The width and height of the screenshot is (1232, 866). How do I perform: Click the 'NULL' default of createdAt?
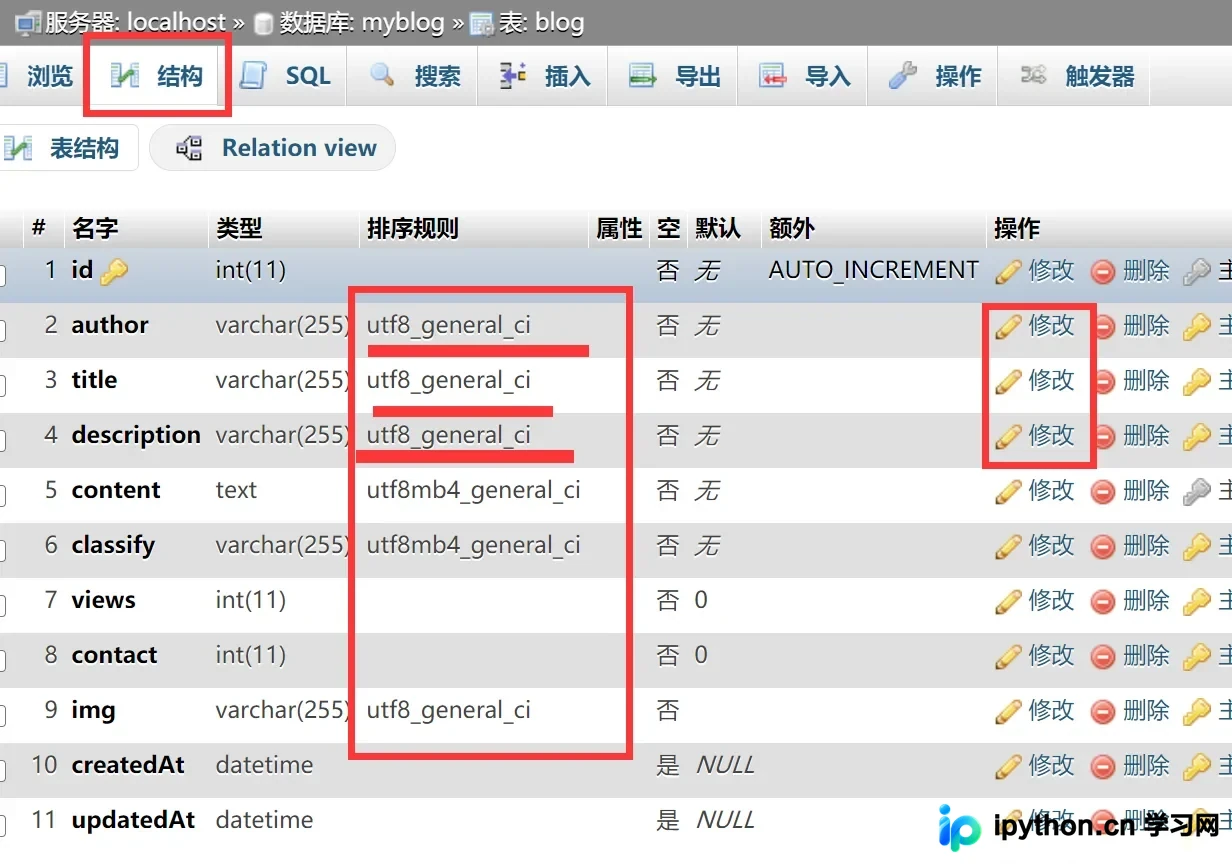tap(725, 765)
